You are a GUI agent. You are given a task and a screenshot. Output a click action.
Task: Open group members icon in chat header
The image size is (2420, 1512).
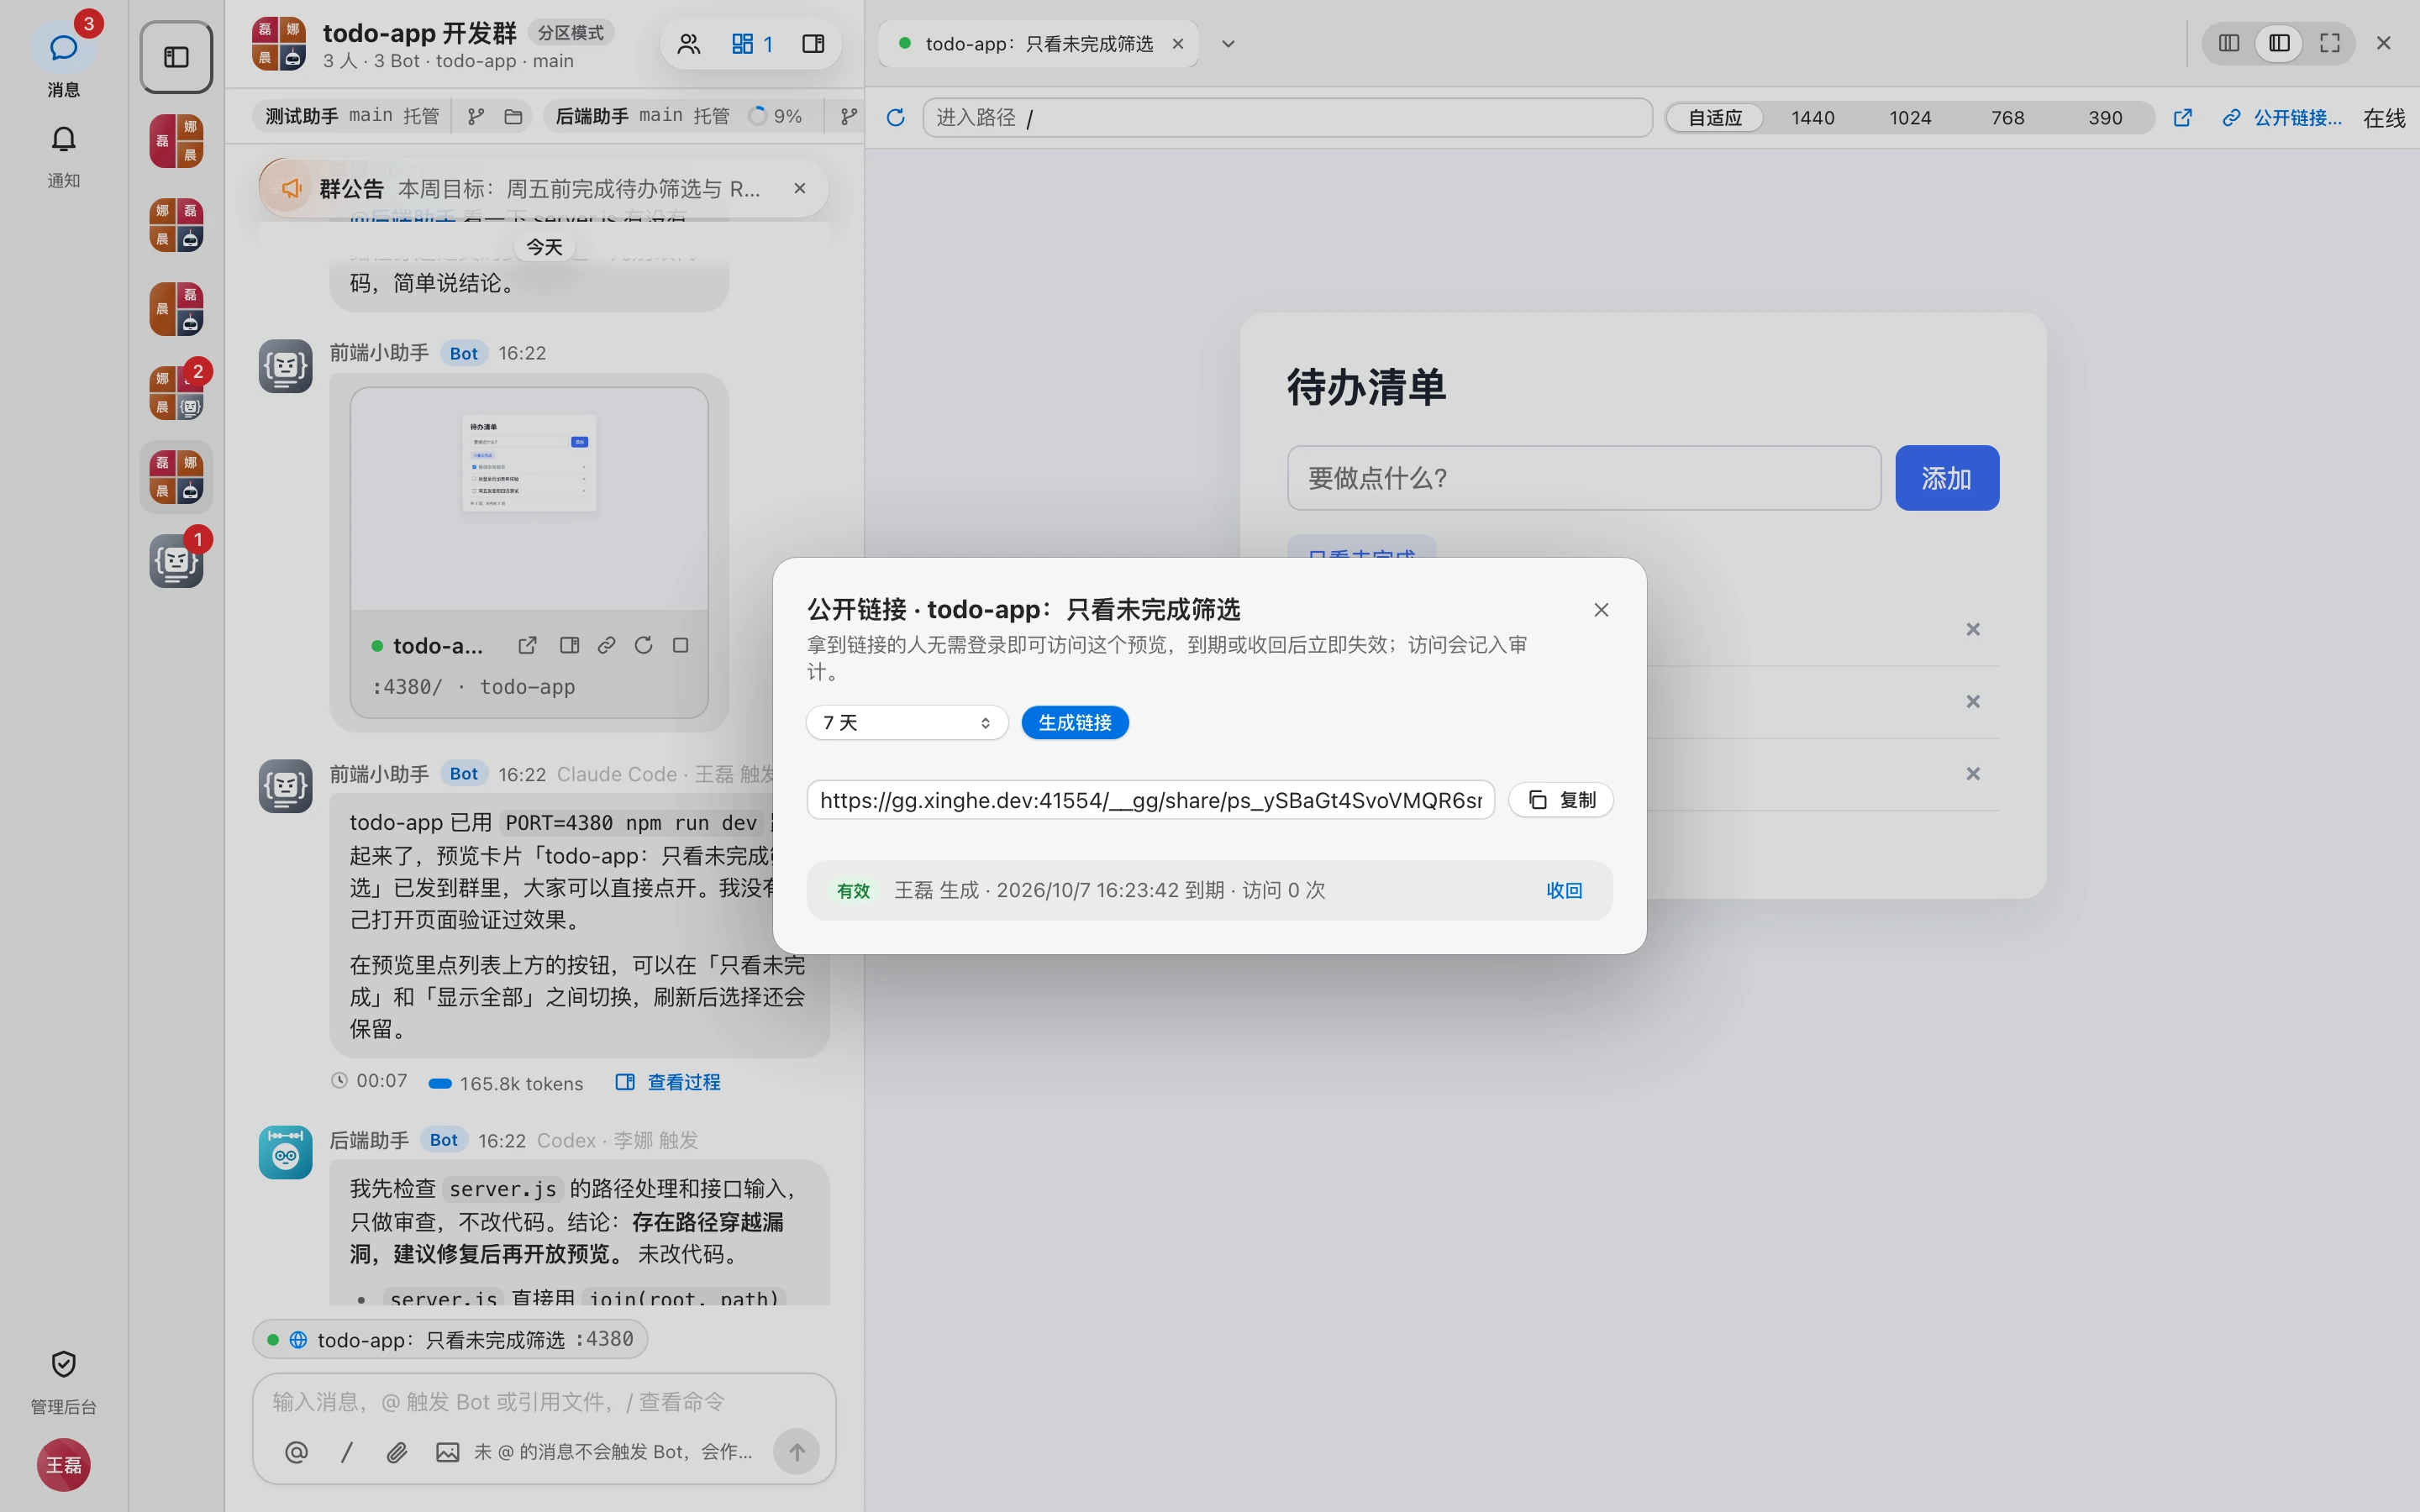tap(689, 44)
